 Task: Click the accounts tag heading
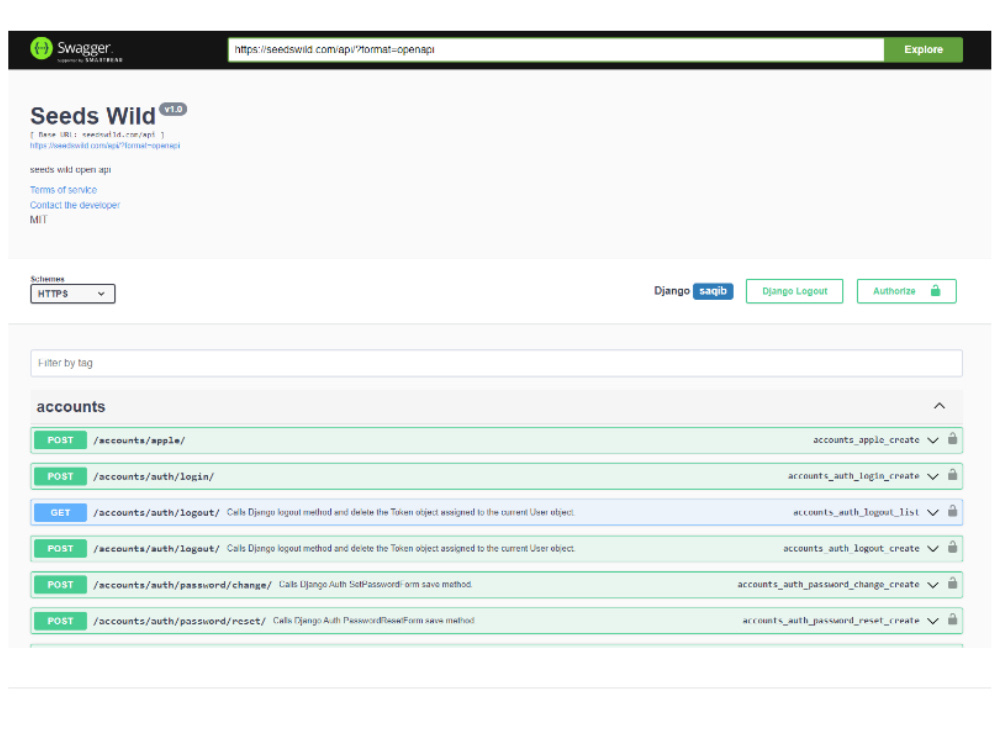(71, 407)
